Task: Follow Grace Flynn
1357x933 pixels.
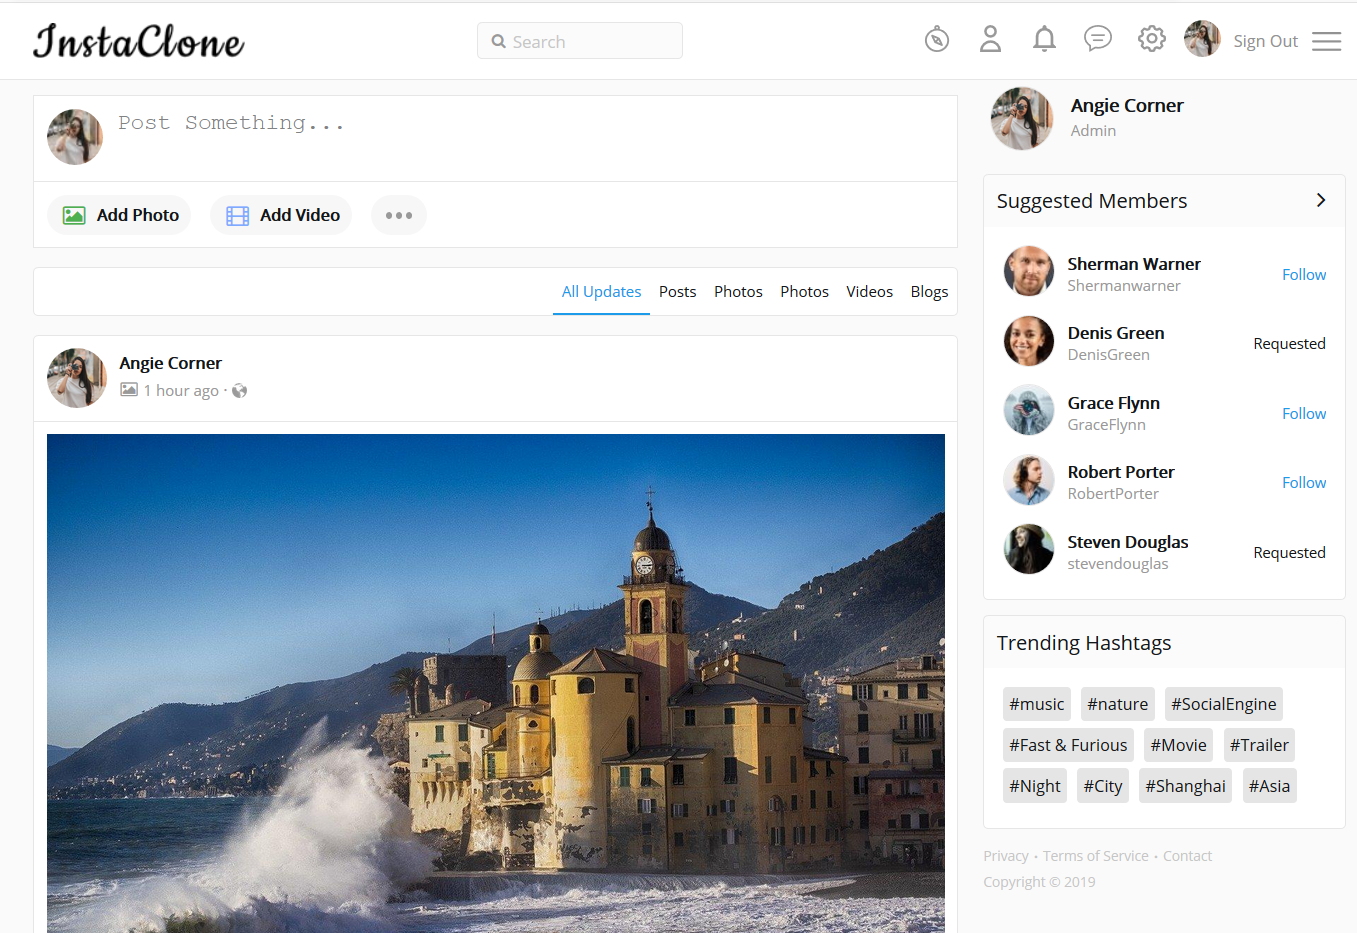Action: pyautogui.click(x=1303, y=414)
